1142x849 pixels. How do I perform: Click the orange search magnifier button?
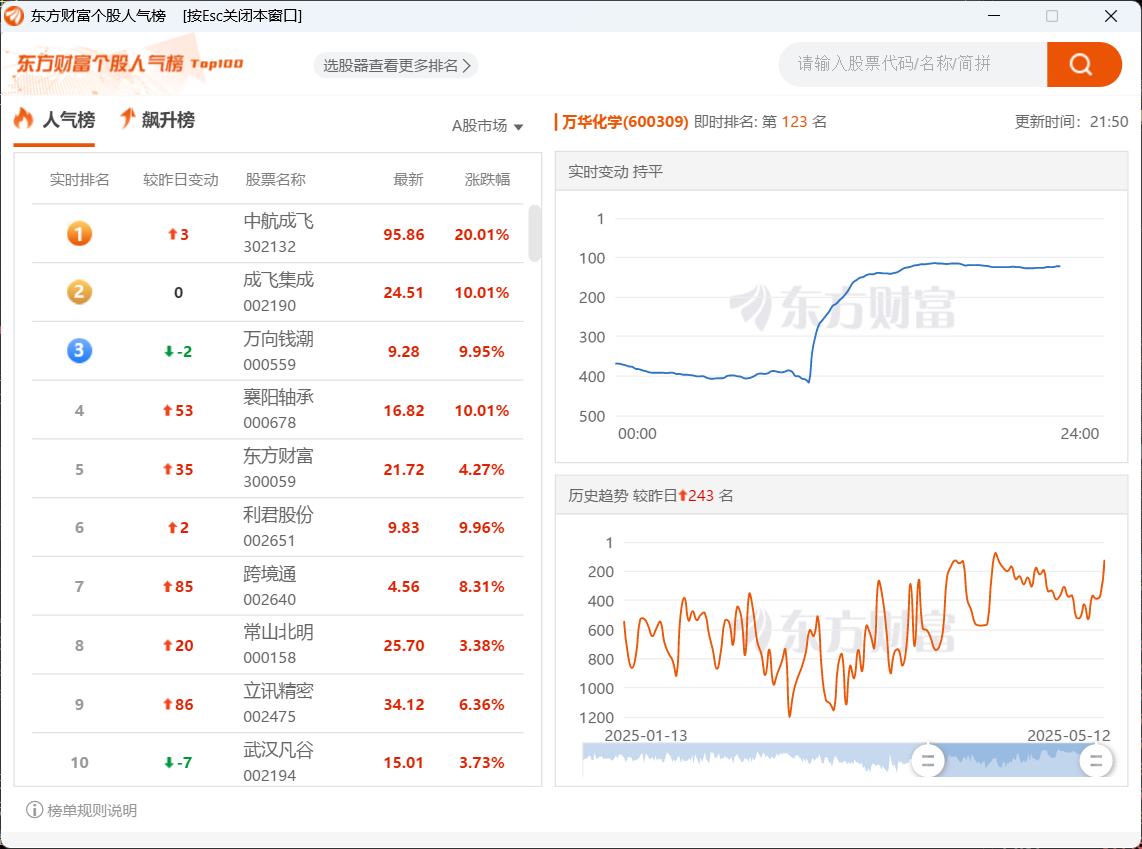1083,64
